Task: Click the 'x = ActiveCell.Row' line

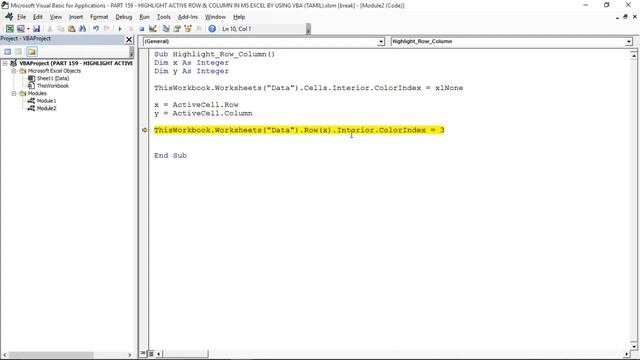Action: [x=196, y=105]
